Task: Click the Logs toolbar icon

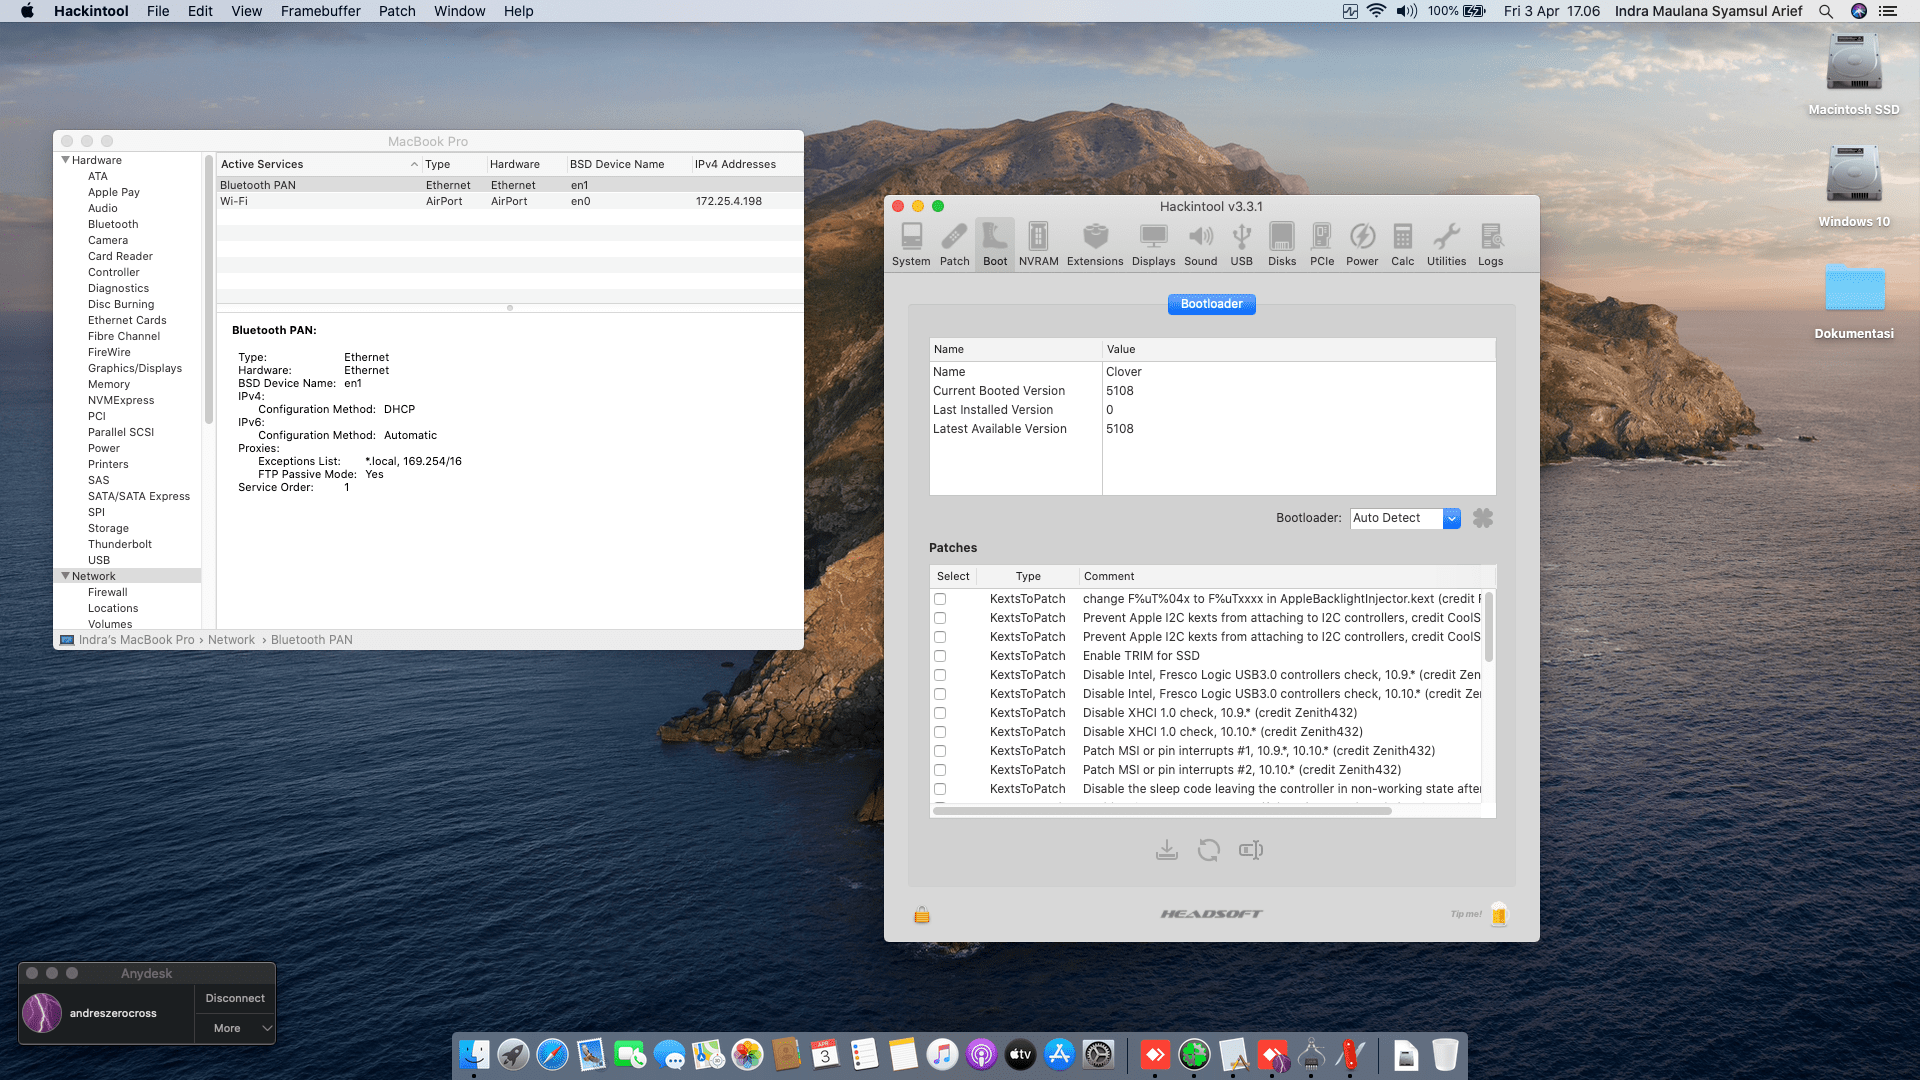Action: 1490,244
